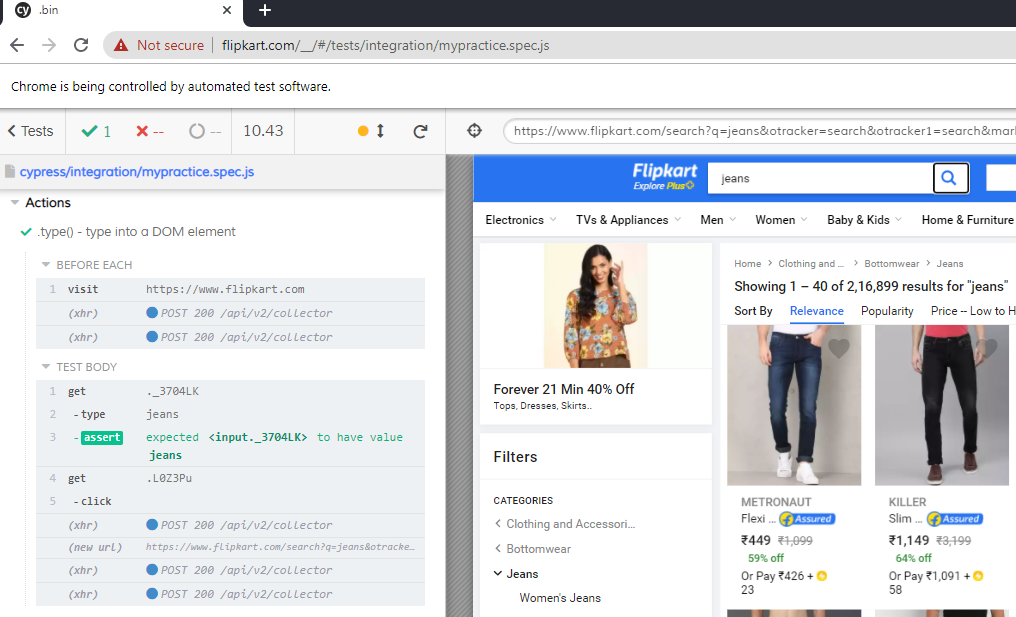
Task: Wishlist the Killer jeans heart icon
Action: click(987, 348)
